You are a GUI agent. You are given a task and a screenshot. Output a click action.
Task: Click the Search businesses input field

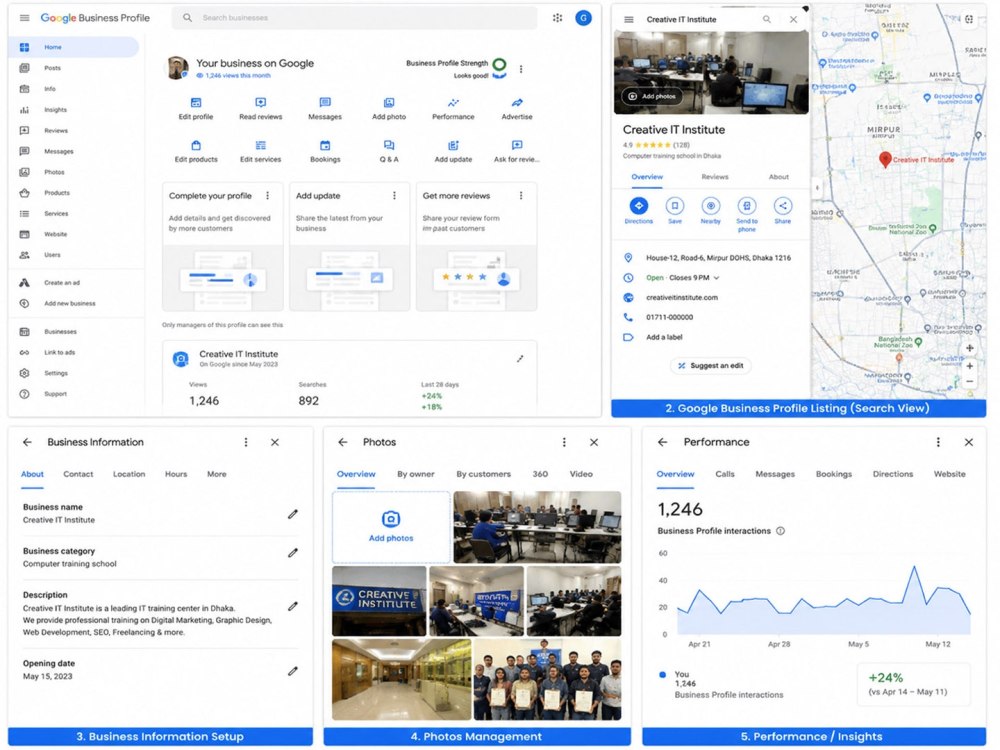[x=355, y=18]
